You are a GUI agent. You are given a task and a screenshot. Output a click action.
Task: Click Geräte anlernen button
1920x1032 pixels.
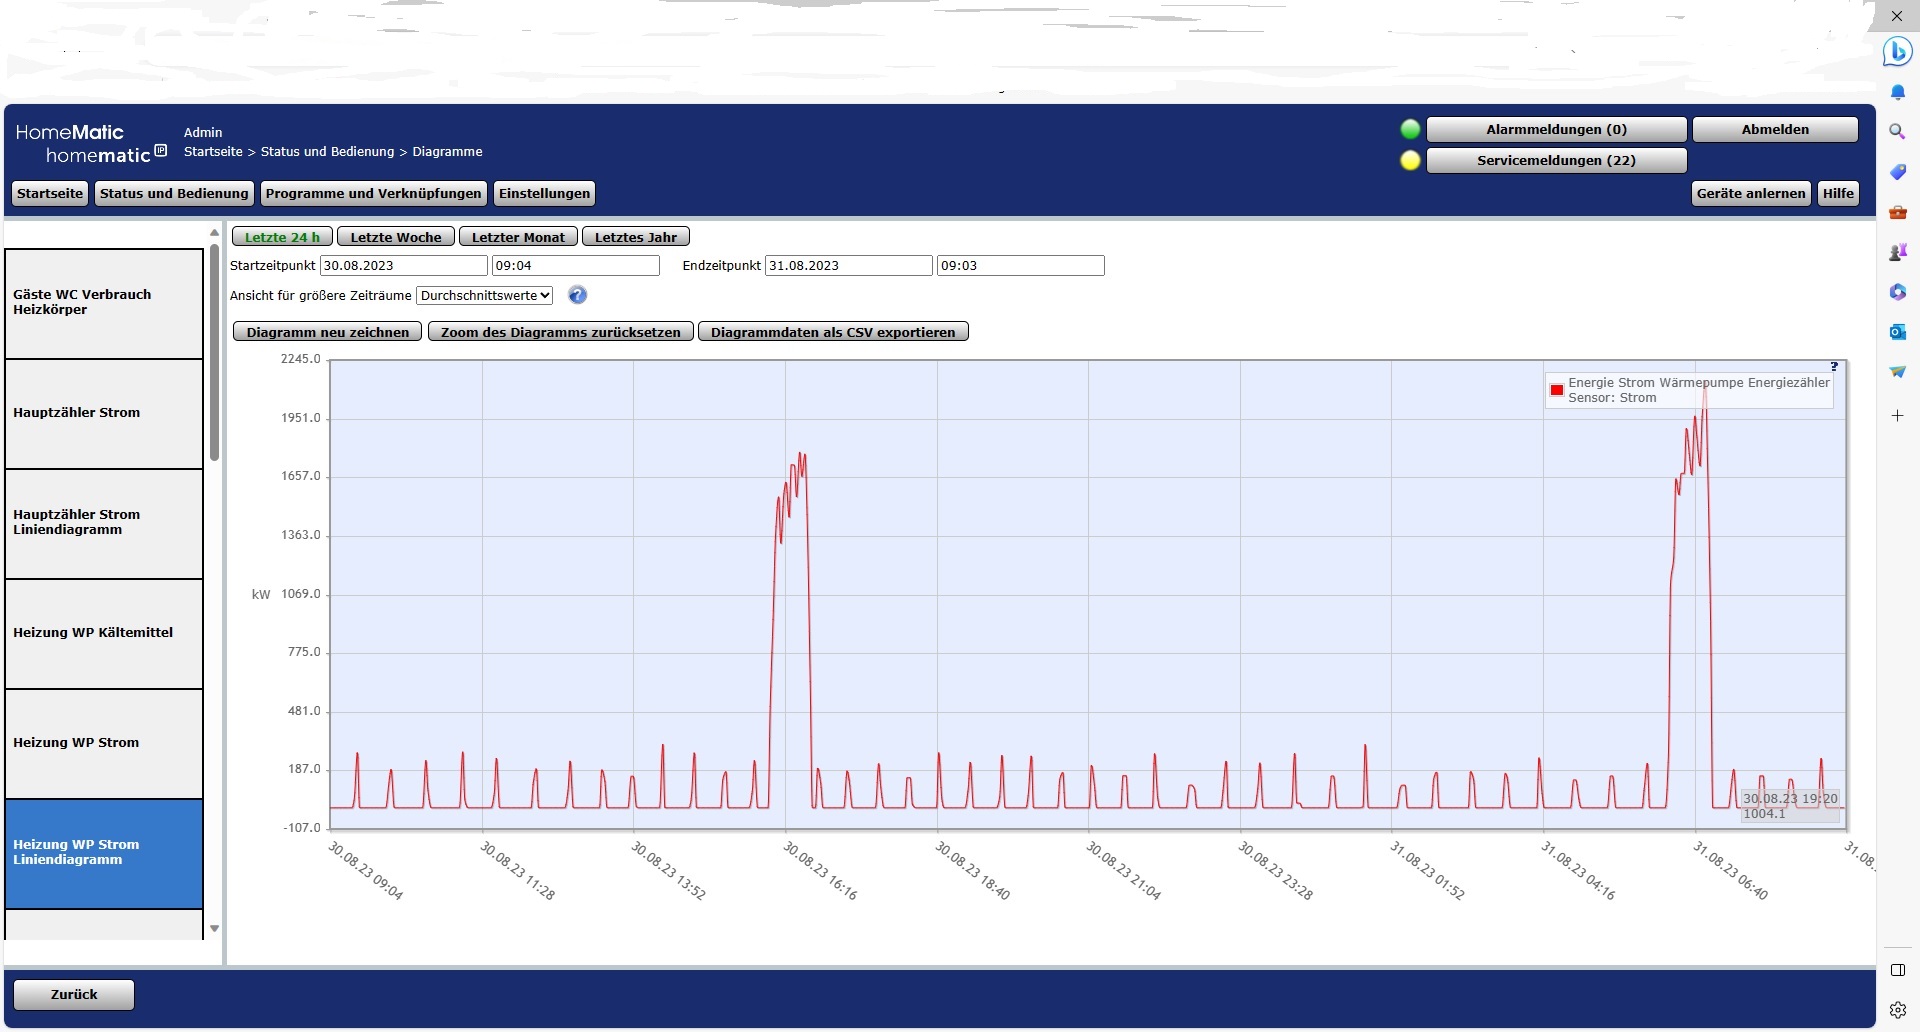tap(1751, 193)
